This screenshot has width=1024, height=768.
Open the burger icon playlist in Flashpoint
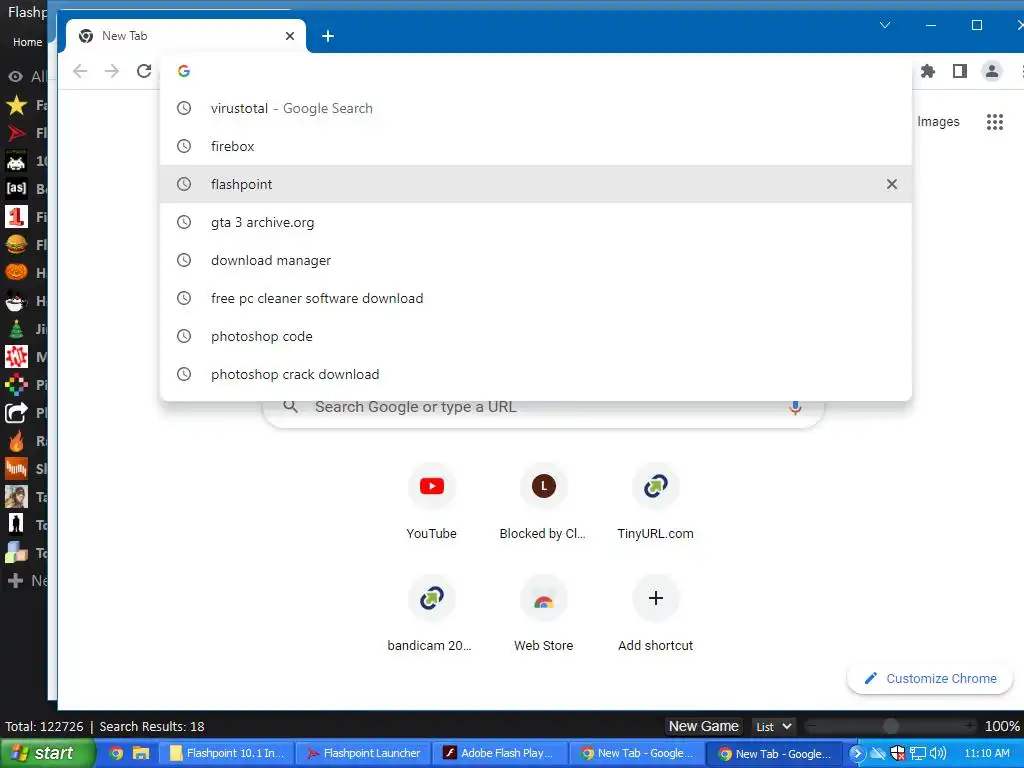click(16, 245)
